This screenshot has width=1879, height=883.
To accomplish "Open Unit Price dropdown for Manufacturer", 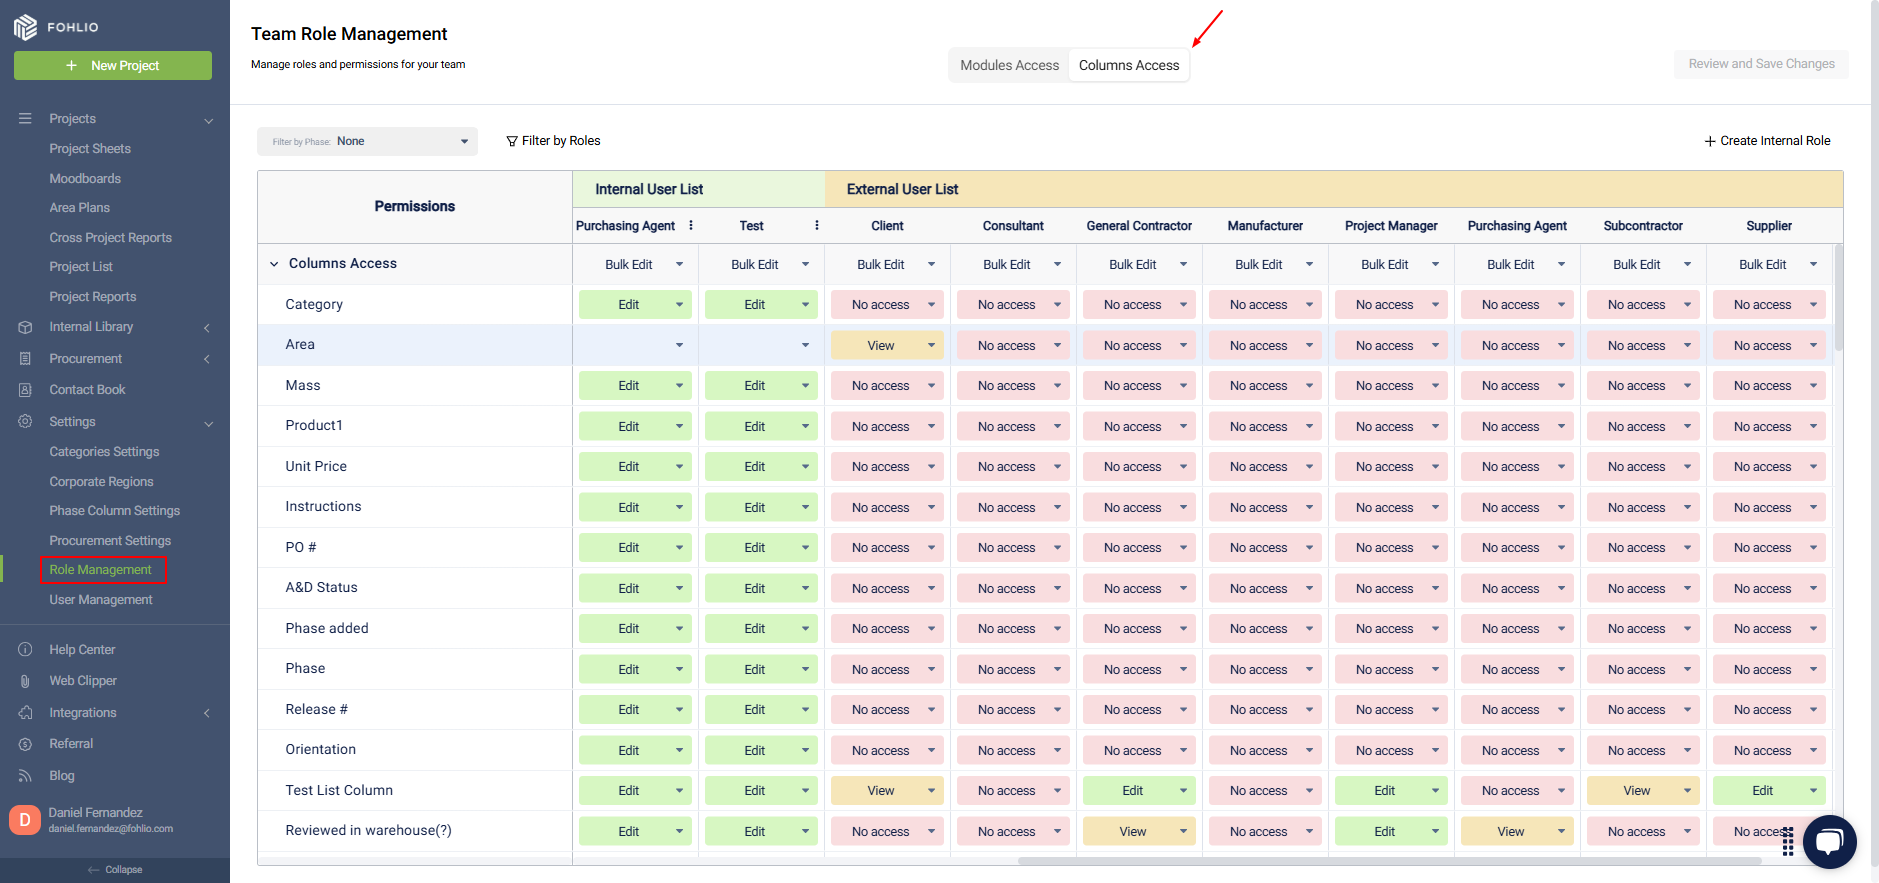I will click(x=1265, y=467).
